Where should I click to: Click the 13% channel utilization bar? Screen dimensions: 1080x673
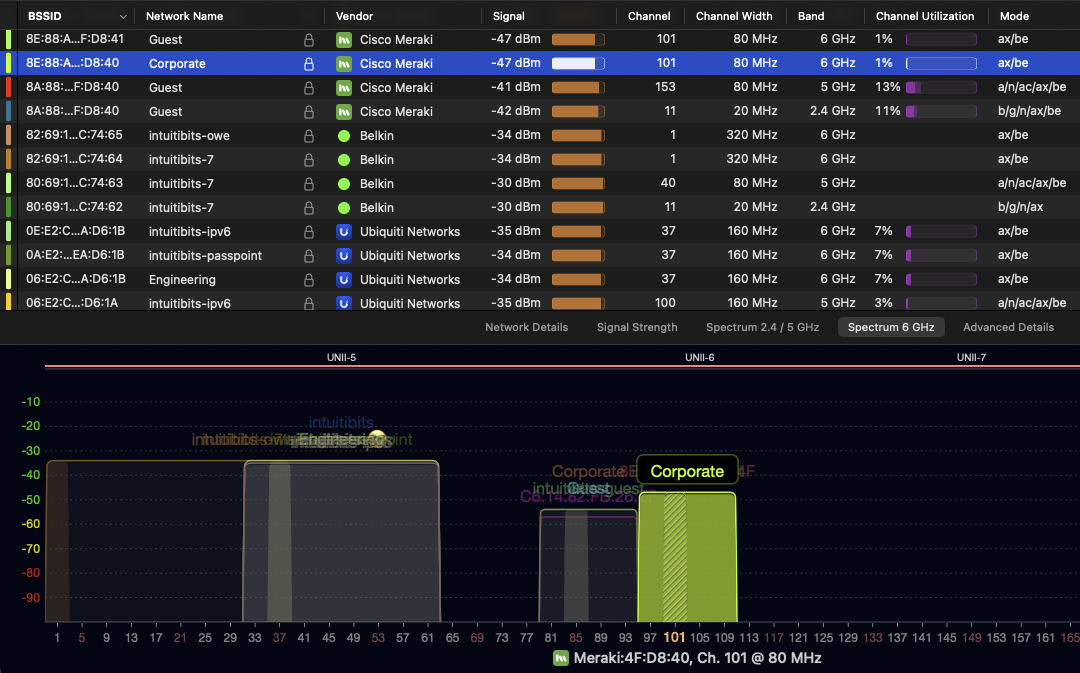point(941,87)
